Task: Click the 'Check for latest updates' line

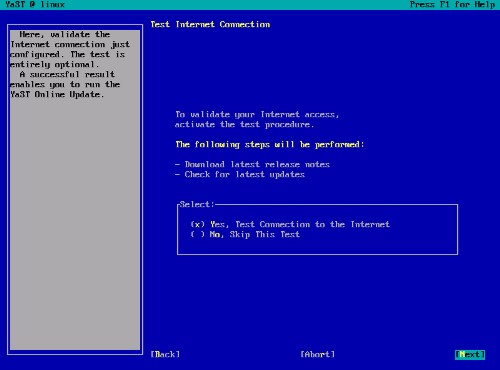Action: pyautogui.click(x=240, y=174)
